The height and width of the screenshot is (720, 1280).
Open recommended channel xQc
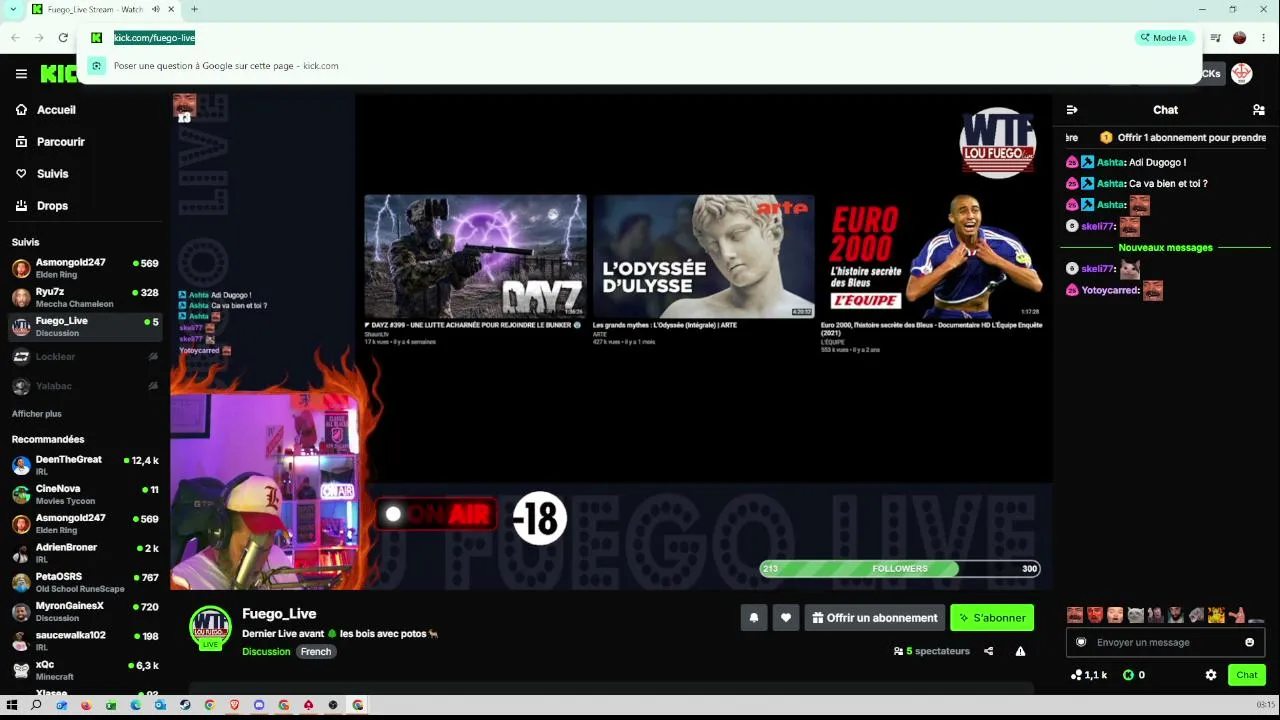click(x=85, y=670)
